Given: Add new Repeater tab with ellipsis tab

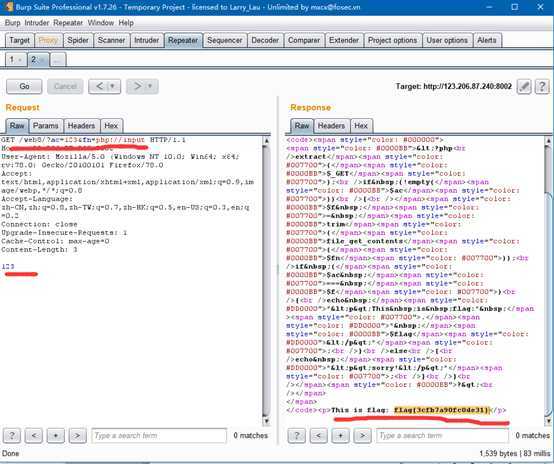Looking at the screenshot, I should coord(58,60).
